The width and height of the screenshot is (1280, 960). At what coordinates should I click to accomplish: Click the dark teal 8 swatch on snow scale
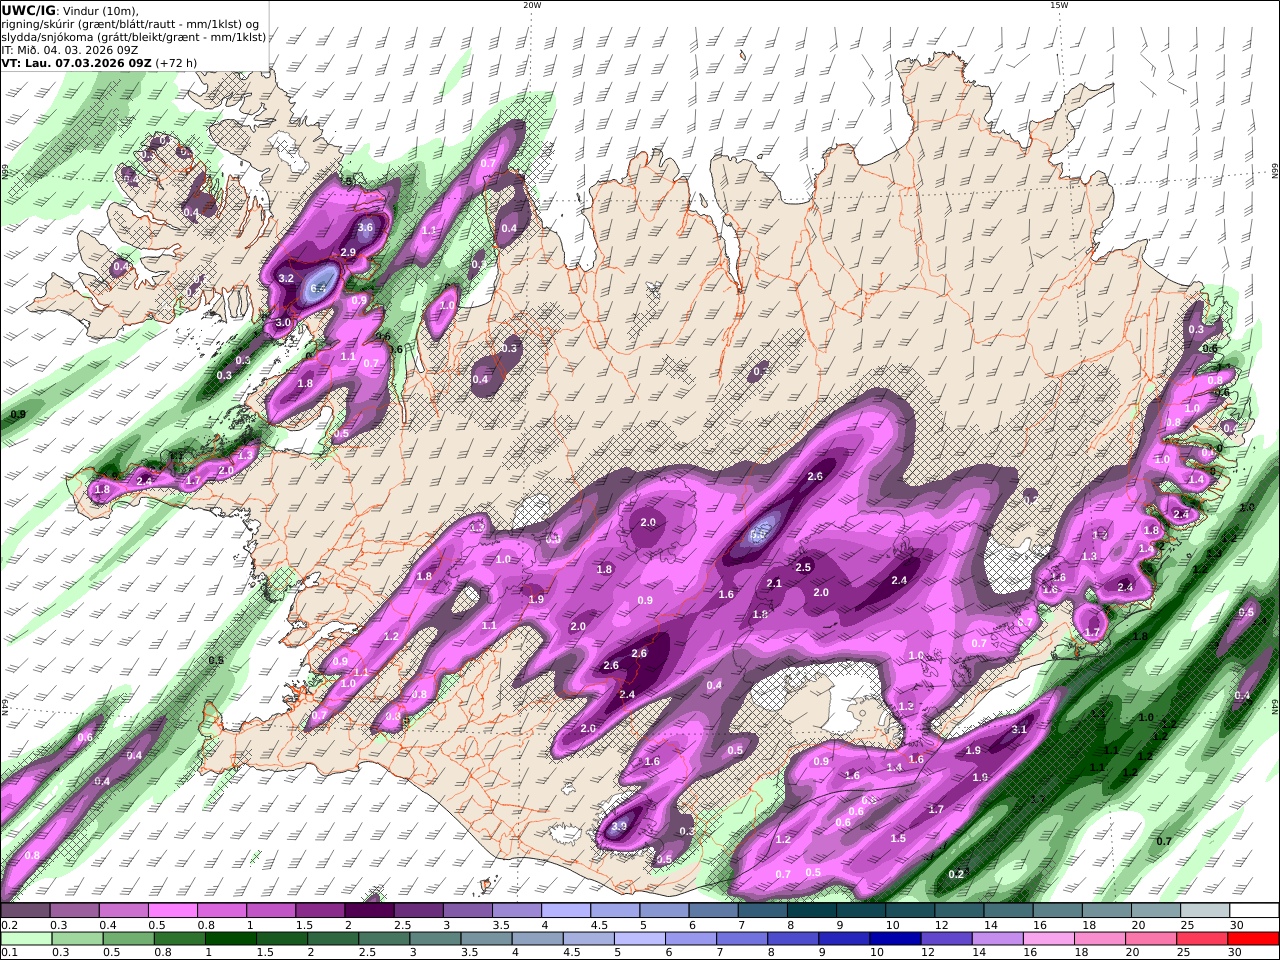click(x=812, y=910)
